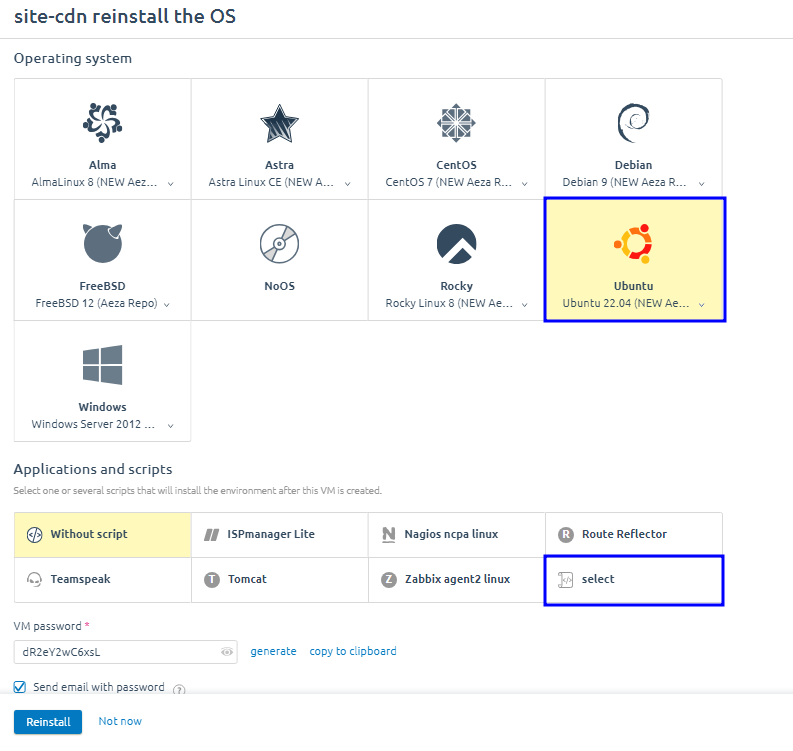This screenshot has height=751, width=793.
Task: Choose the Astra star icon
Action: click(279, 123)
